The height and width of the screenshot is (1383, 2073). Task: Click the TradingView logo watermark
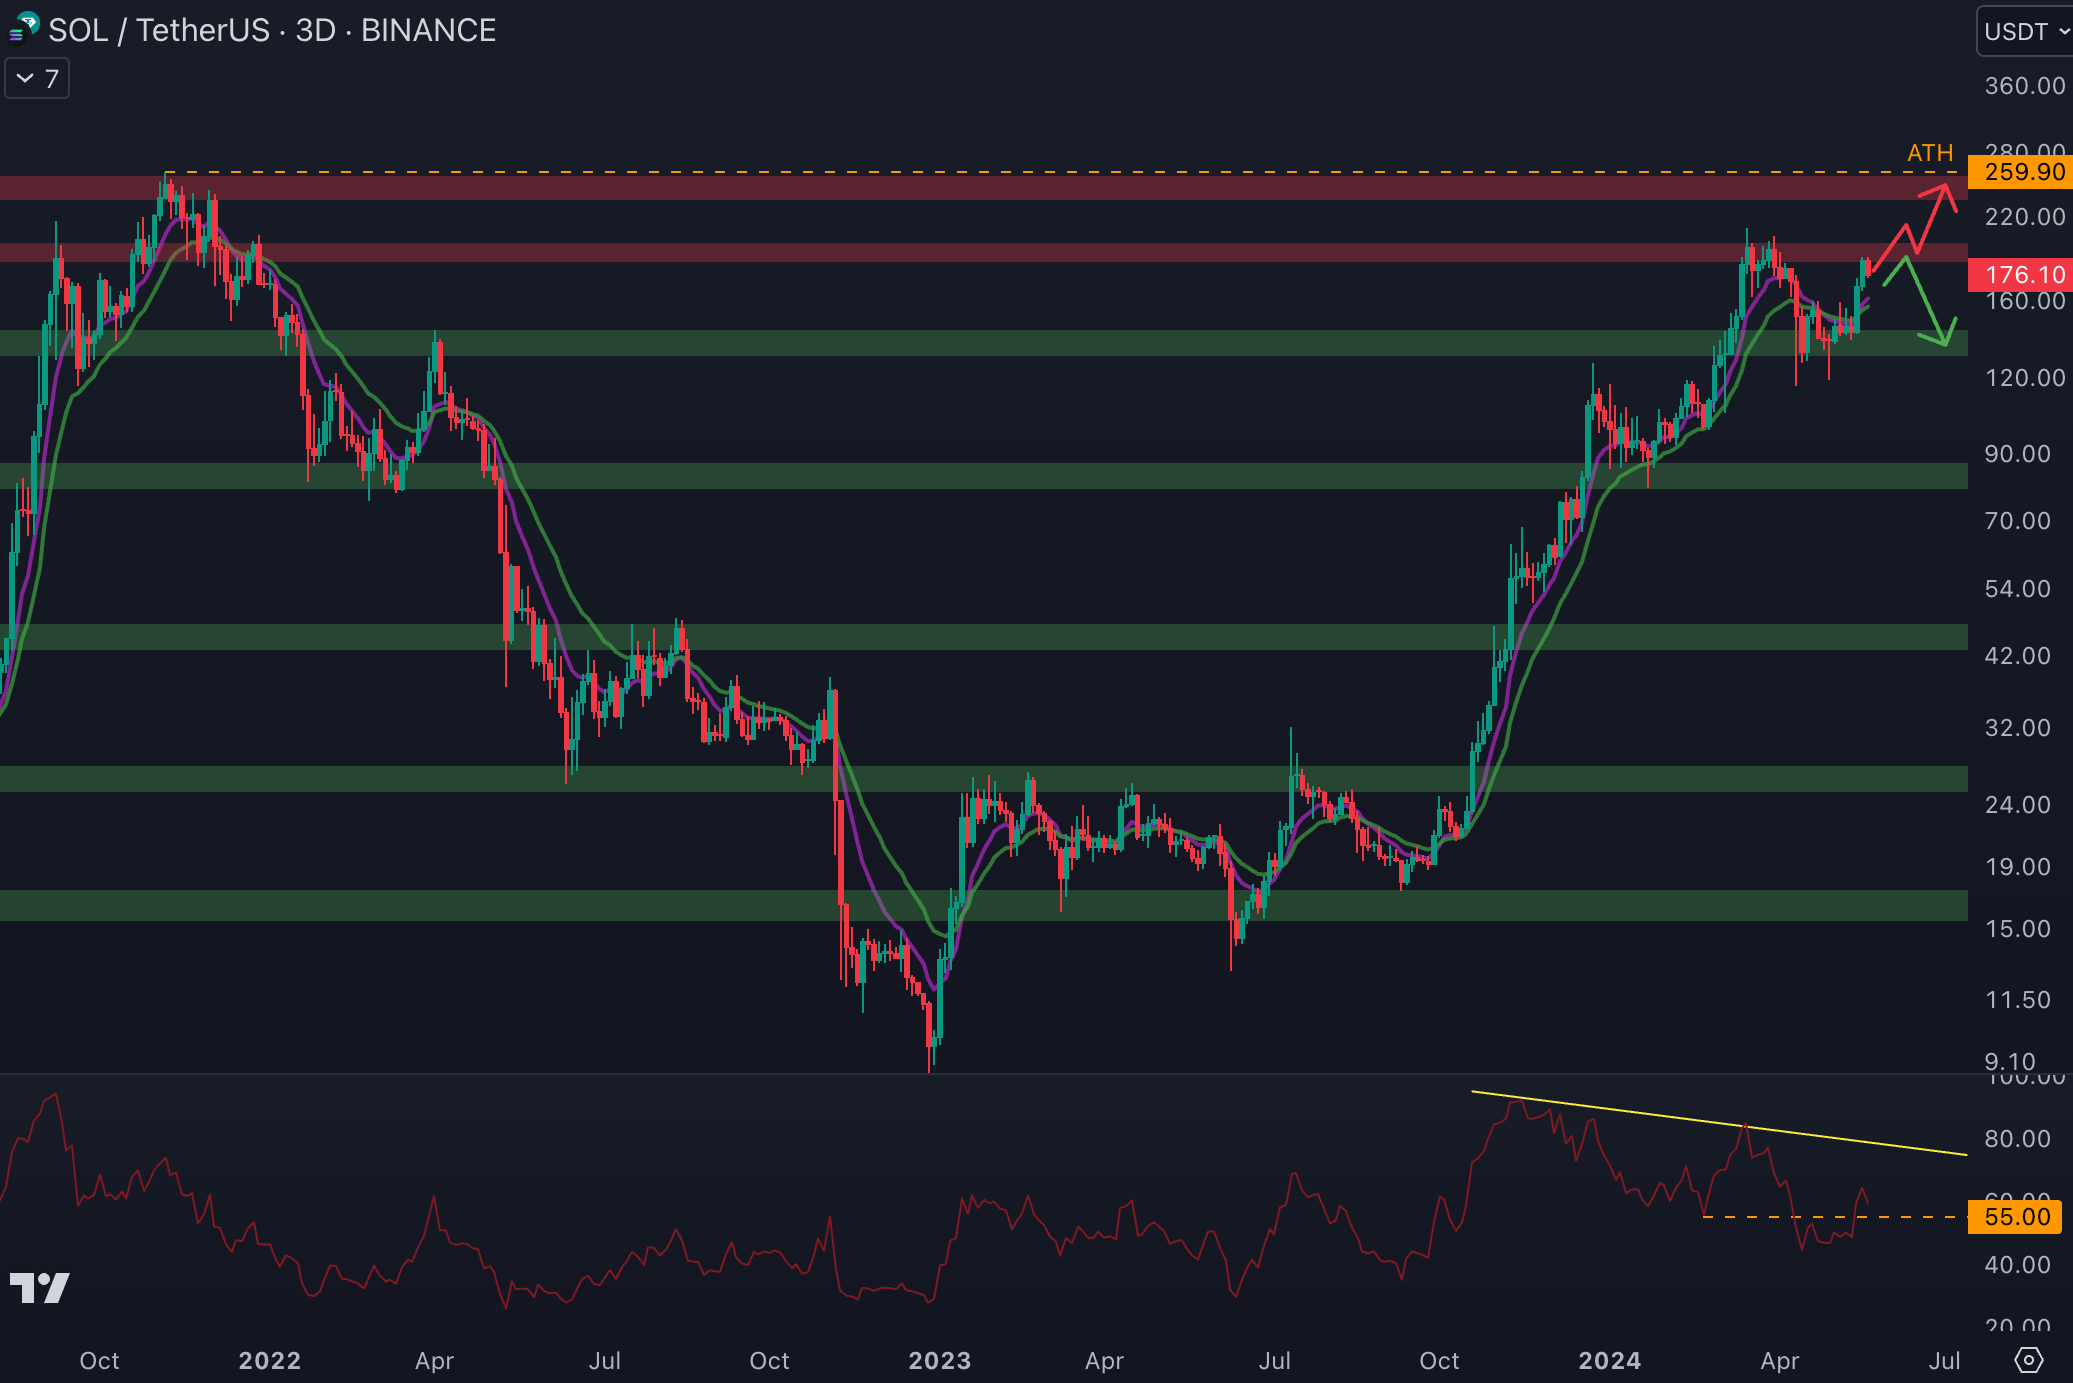pyautogui.click(x=39, y=1288)
